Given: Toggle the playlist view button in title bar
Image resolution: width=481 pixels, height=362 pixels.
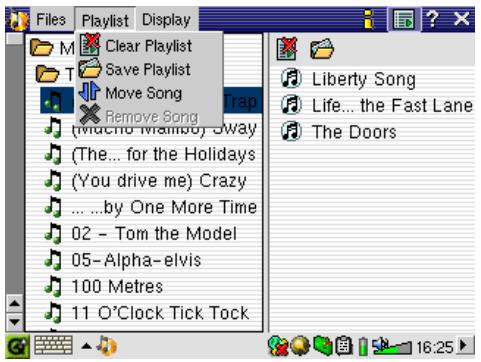Looking at the screenshot, I should tap(404, 20).
